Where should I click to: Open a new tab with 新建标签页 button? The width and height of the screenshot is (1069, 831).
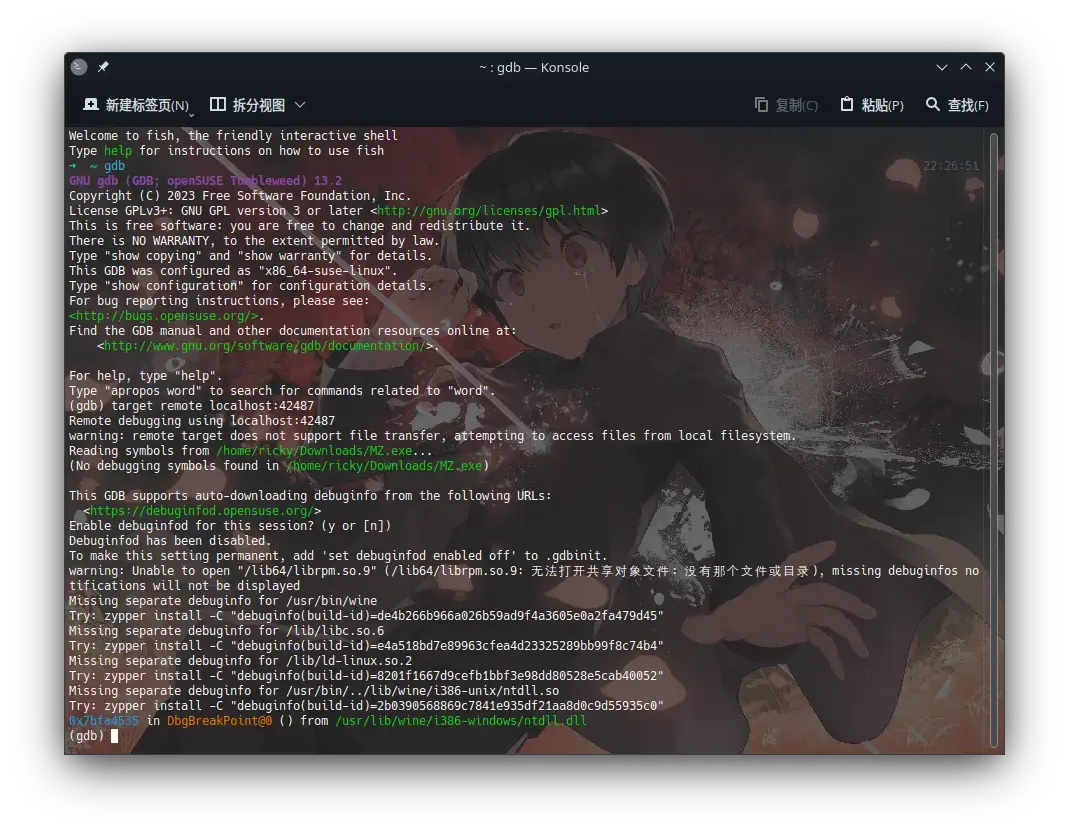pos(135,105)
